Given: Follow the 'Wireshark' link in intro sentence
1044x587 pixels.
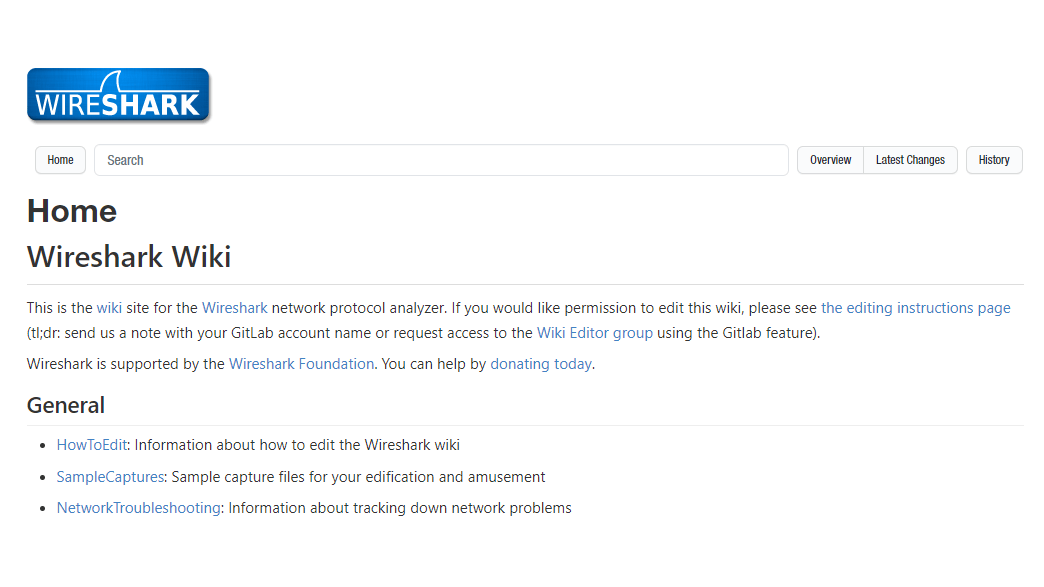Looking at the screenshot, I should 235,308.
